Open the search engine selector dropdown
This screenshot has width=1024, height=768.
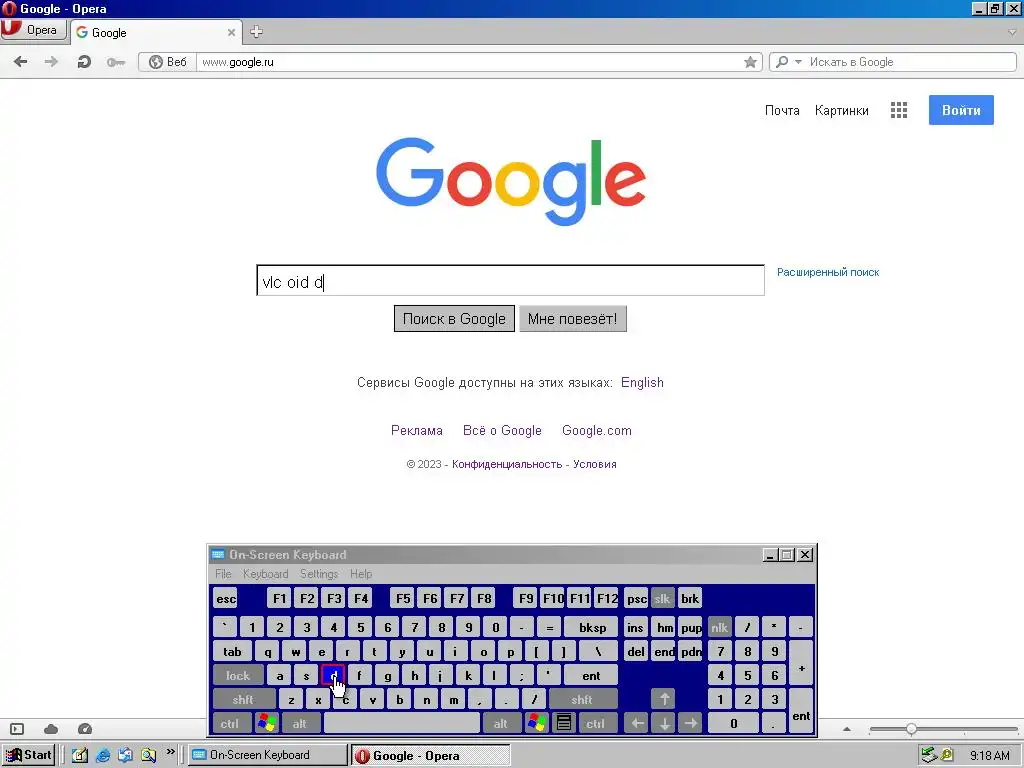tap(788, 62)
